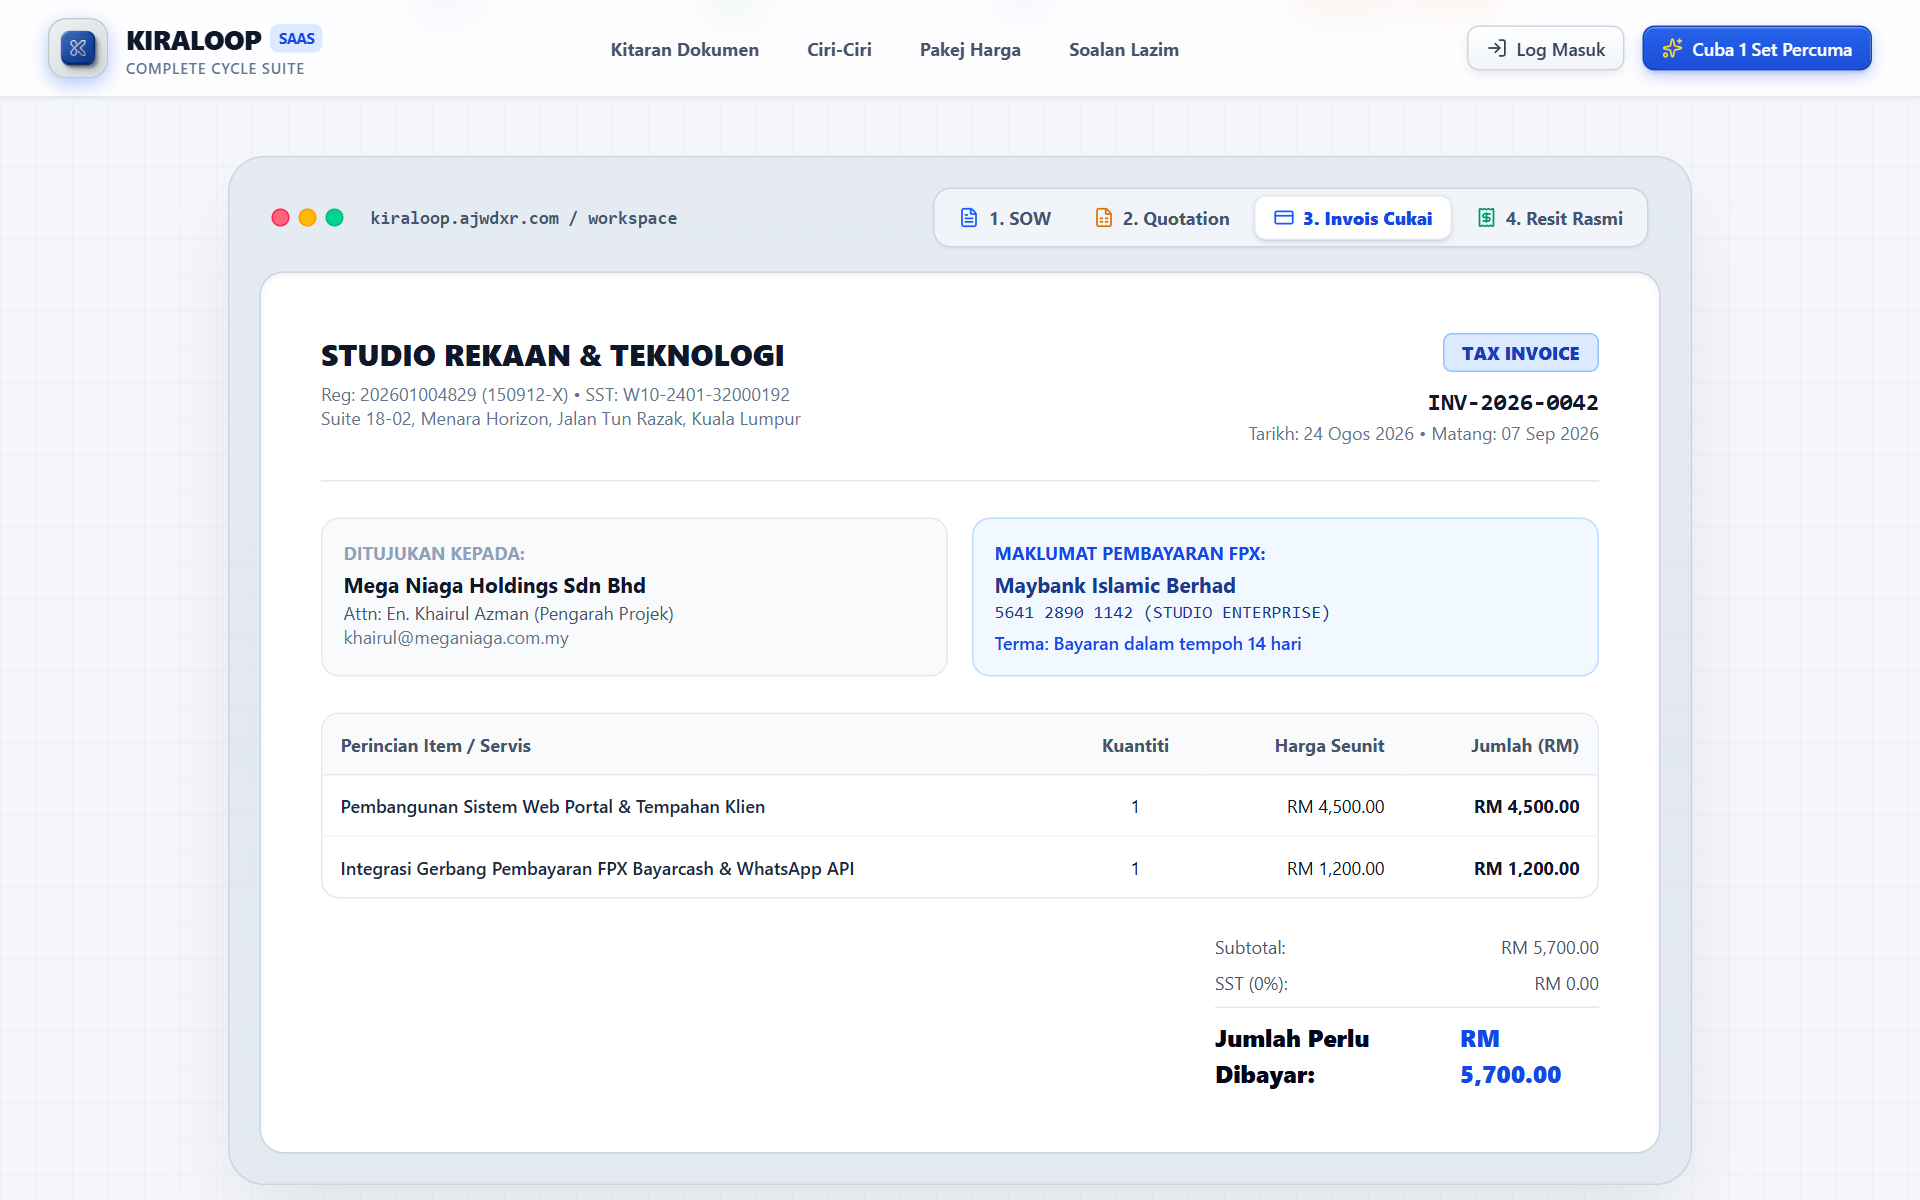Click Cuba 1 Set Percuma button

1756,48
